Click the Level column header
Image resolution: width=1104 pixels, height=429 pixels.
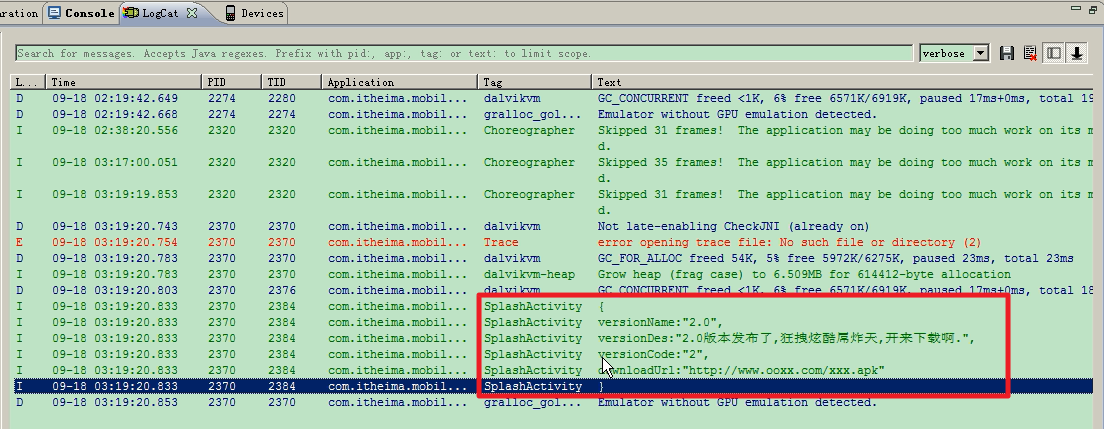29,82
